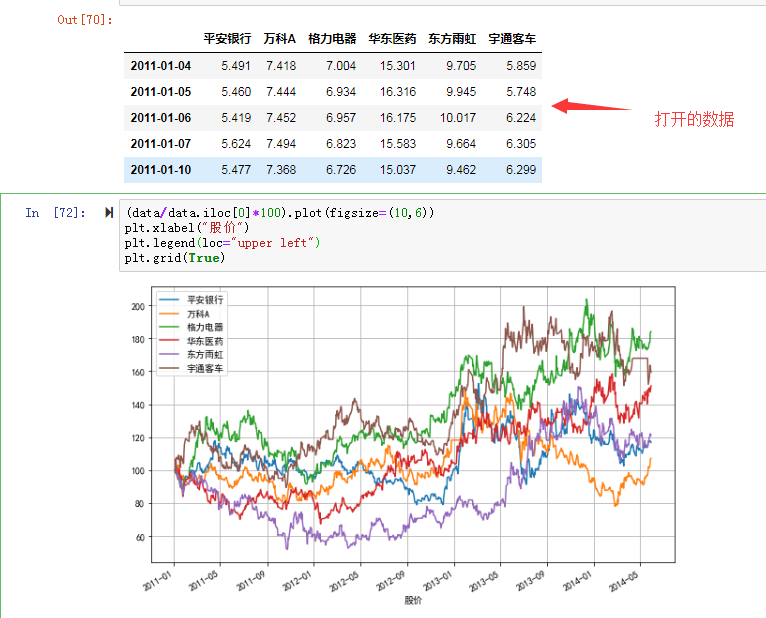Click the green 格力电器 legend line sample
Image resolution: width=766 pixels, height=618 pixels.
point(169,327)
